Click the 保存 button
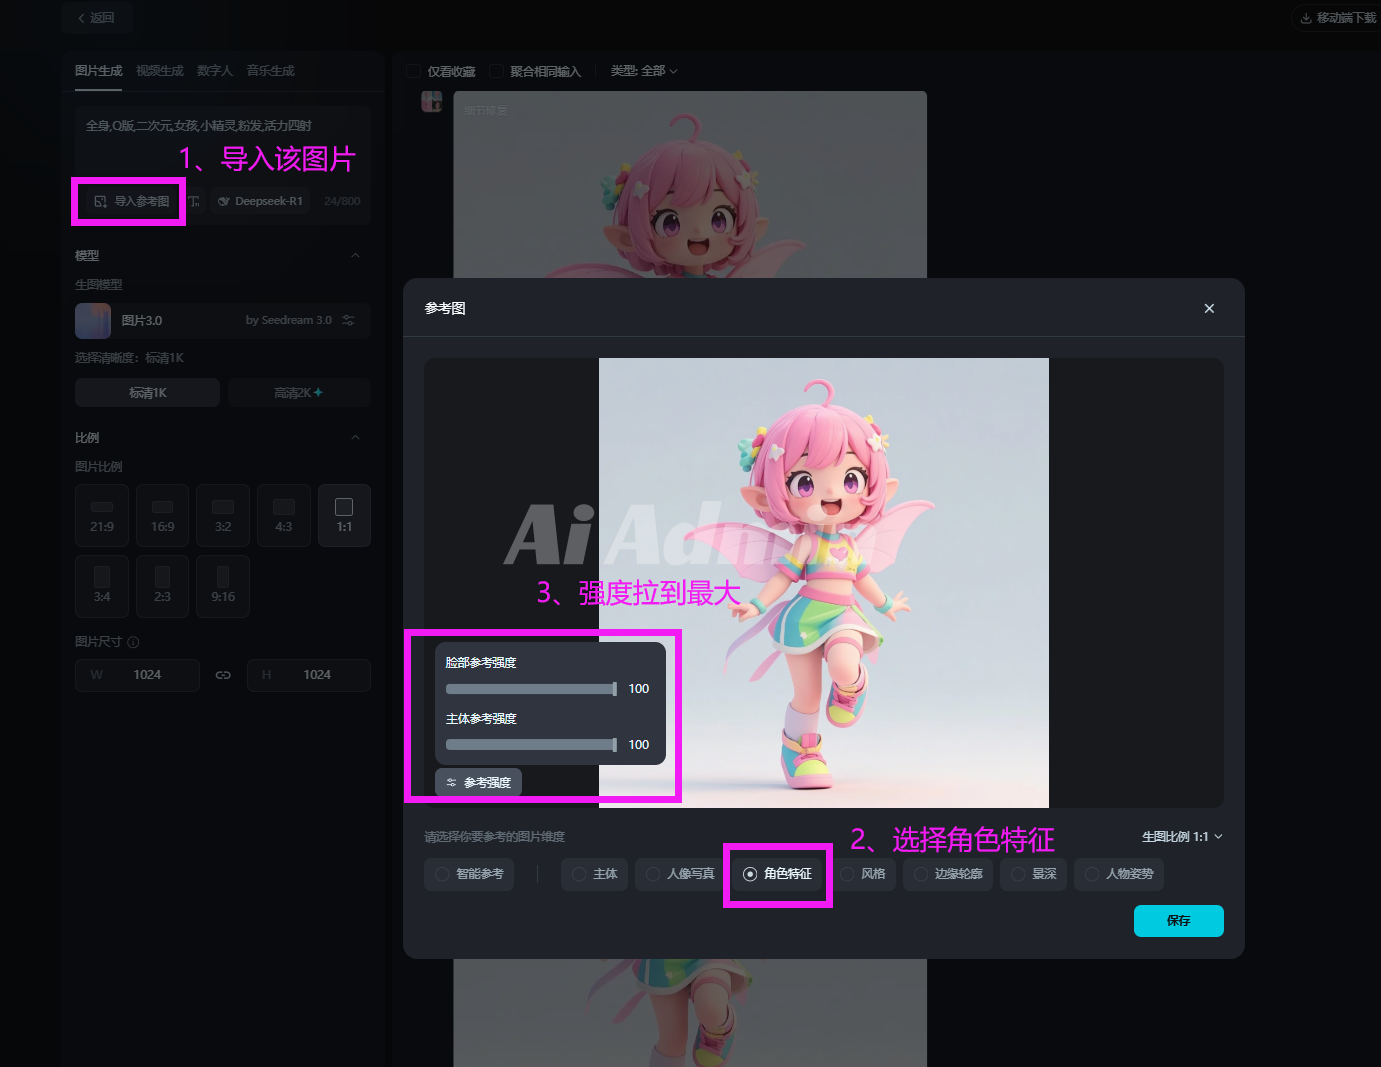Image resolution: width=1381 pixels, height=1067 pixels. tap(1178, 921)
